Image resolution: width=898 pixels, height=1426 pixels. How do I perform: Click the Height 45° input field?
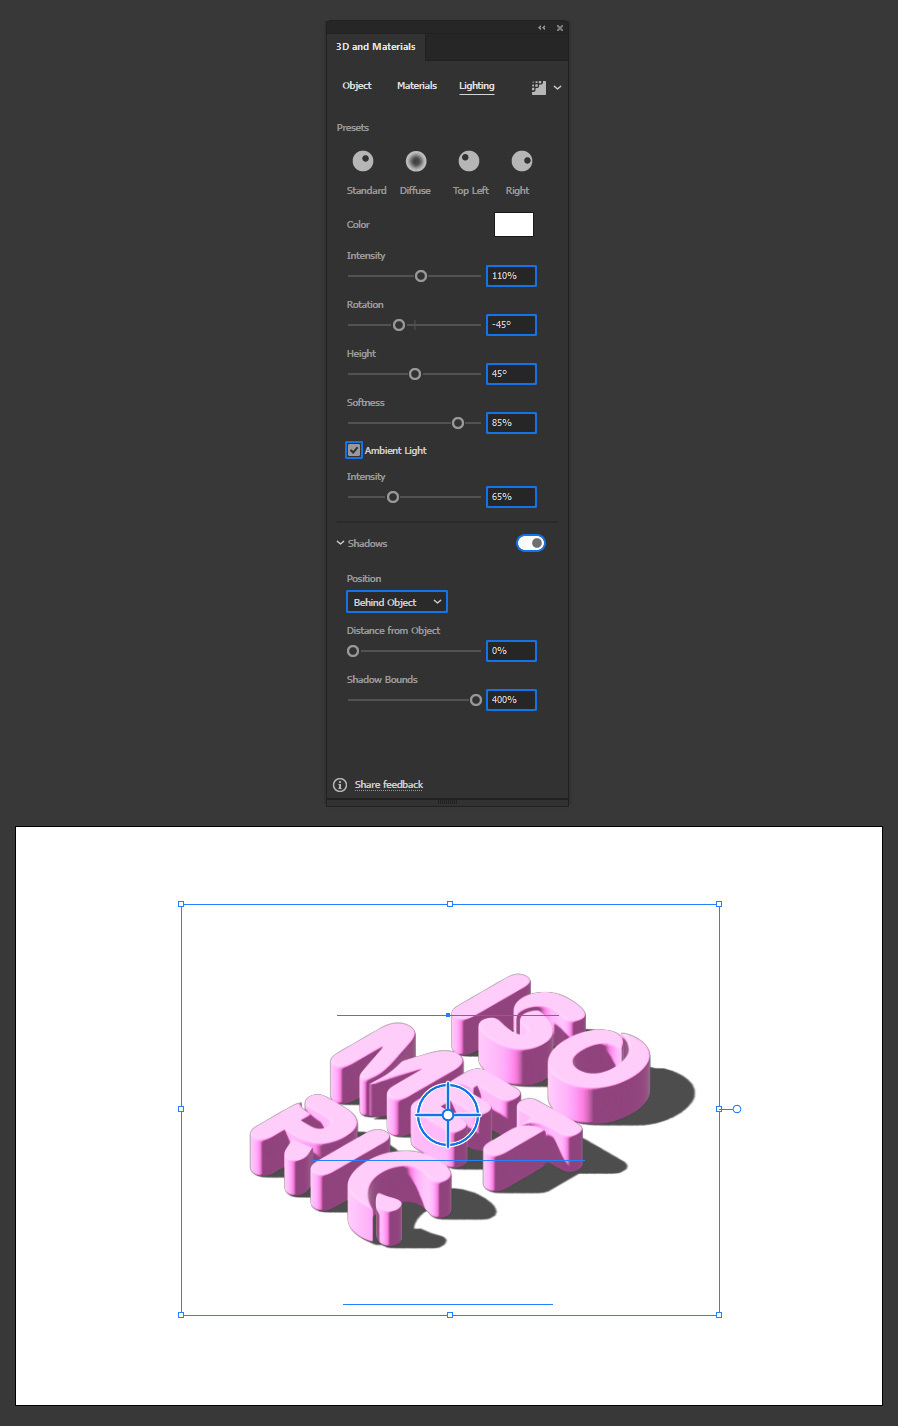coord(511,374)
